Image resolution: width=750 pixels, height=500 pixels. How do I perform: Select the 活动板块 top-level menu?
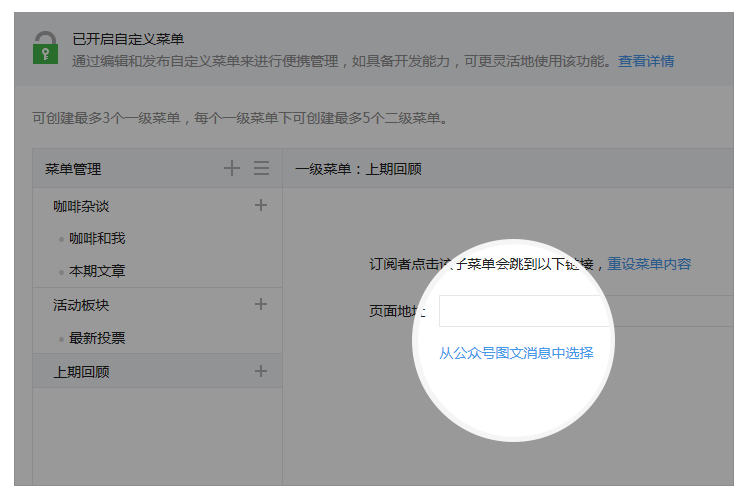pos(81,304)
